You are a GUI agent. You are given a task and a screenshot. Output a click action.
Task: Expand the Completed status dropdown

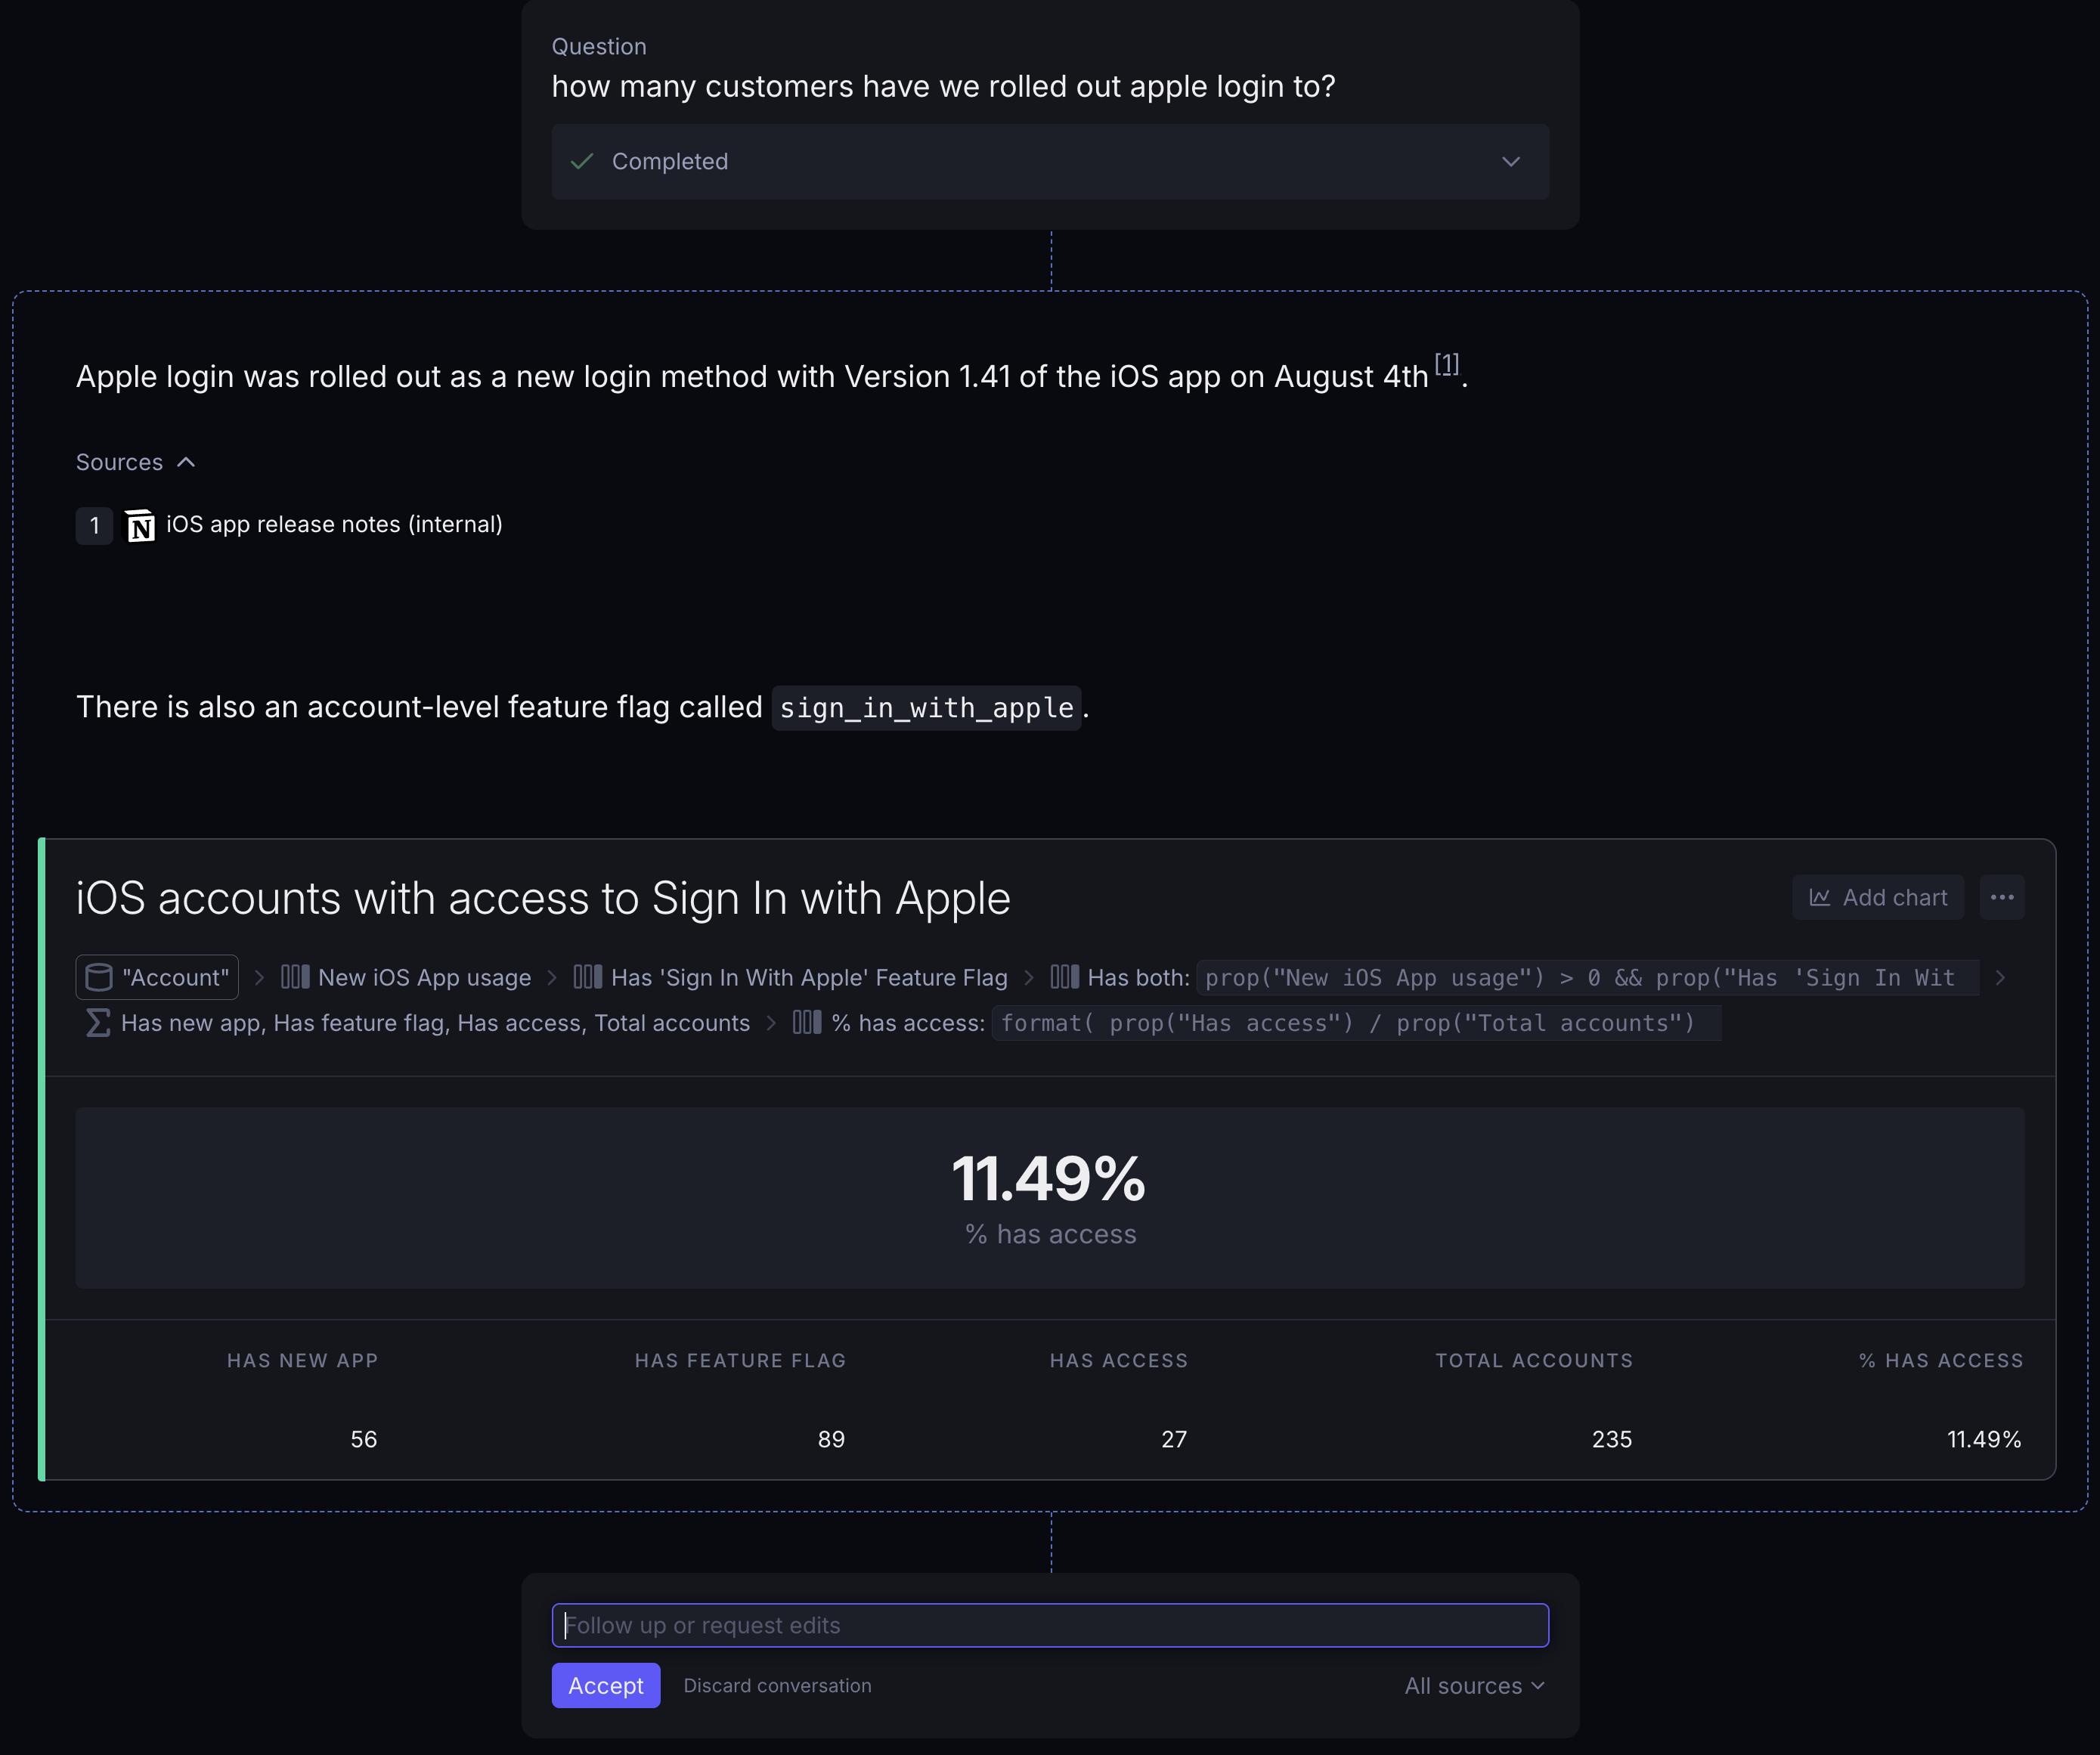pos(1510,162)
